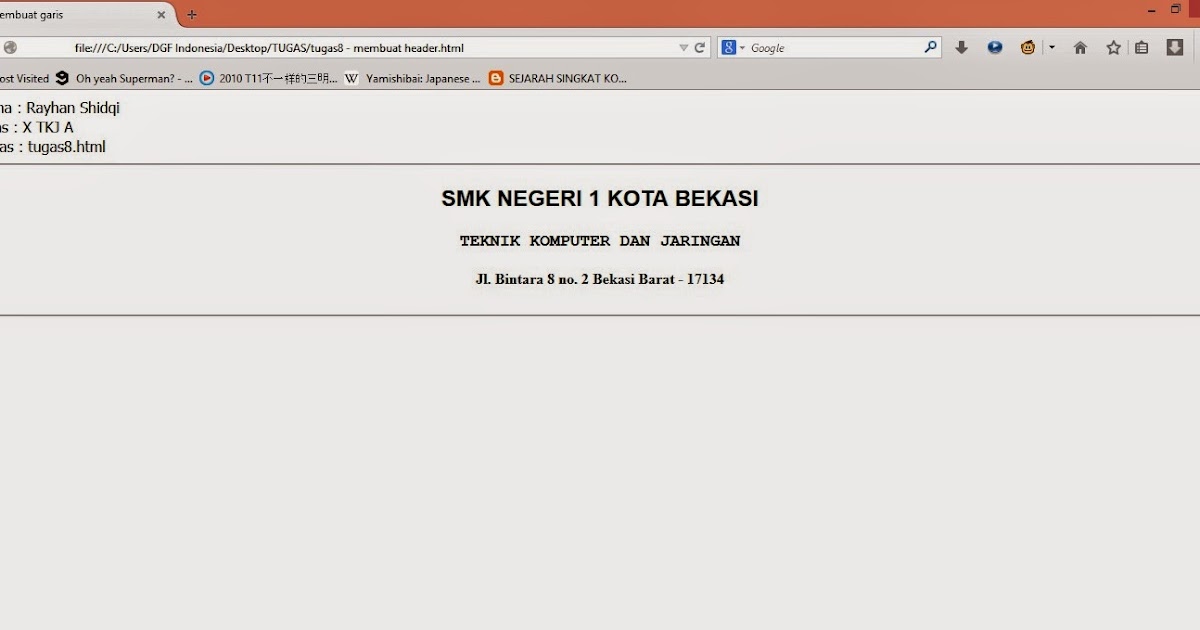Open the 'Most Visited' bookmarks folder
This screenshot has width=1200, height=630.
point(22,78)
